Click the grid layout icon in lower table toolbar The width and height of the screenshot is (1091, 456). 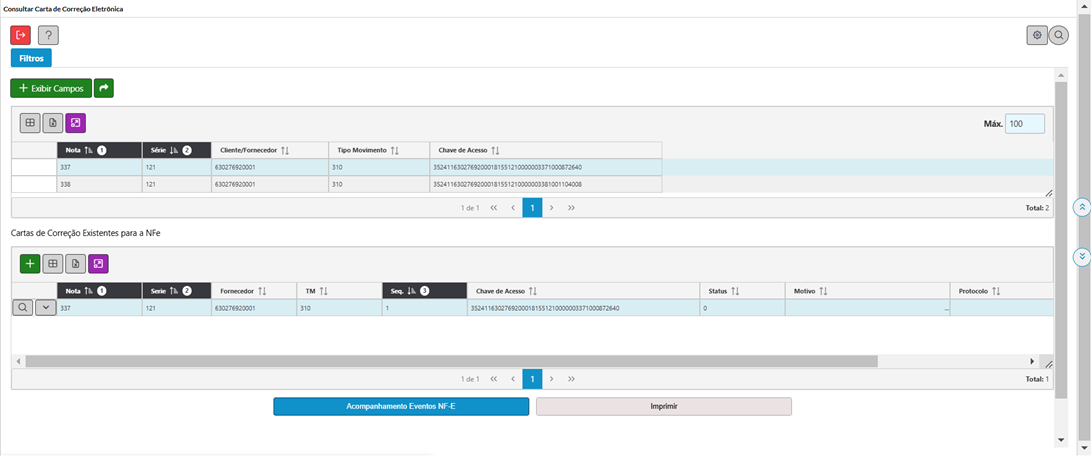tap(53, 264)
